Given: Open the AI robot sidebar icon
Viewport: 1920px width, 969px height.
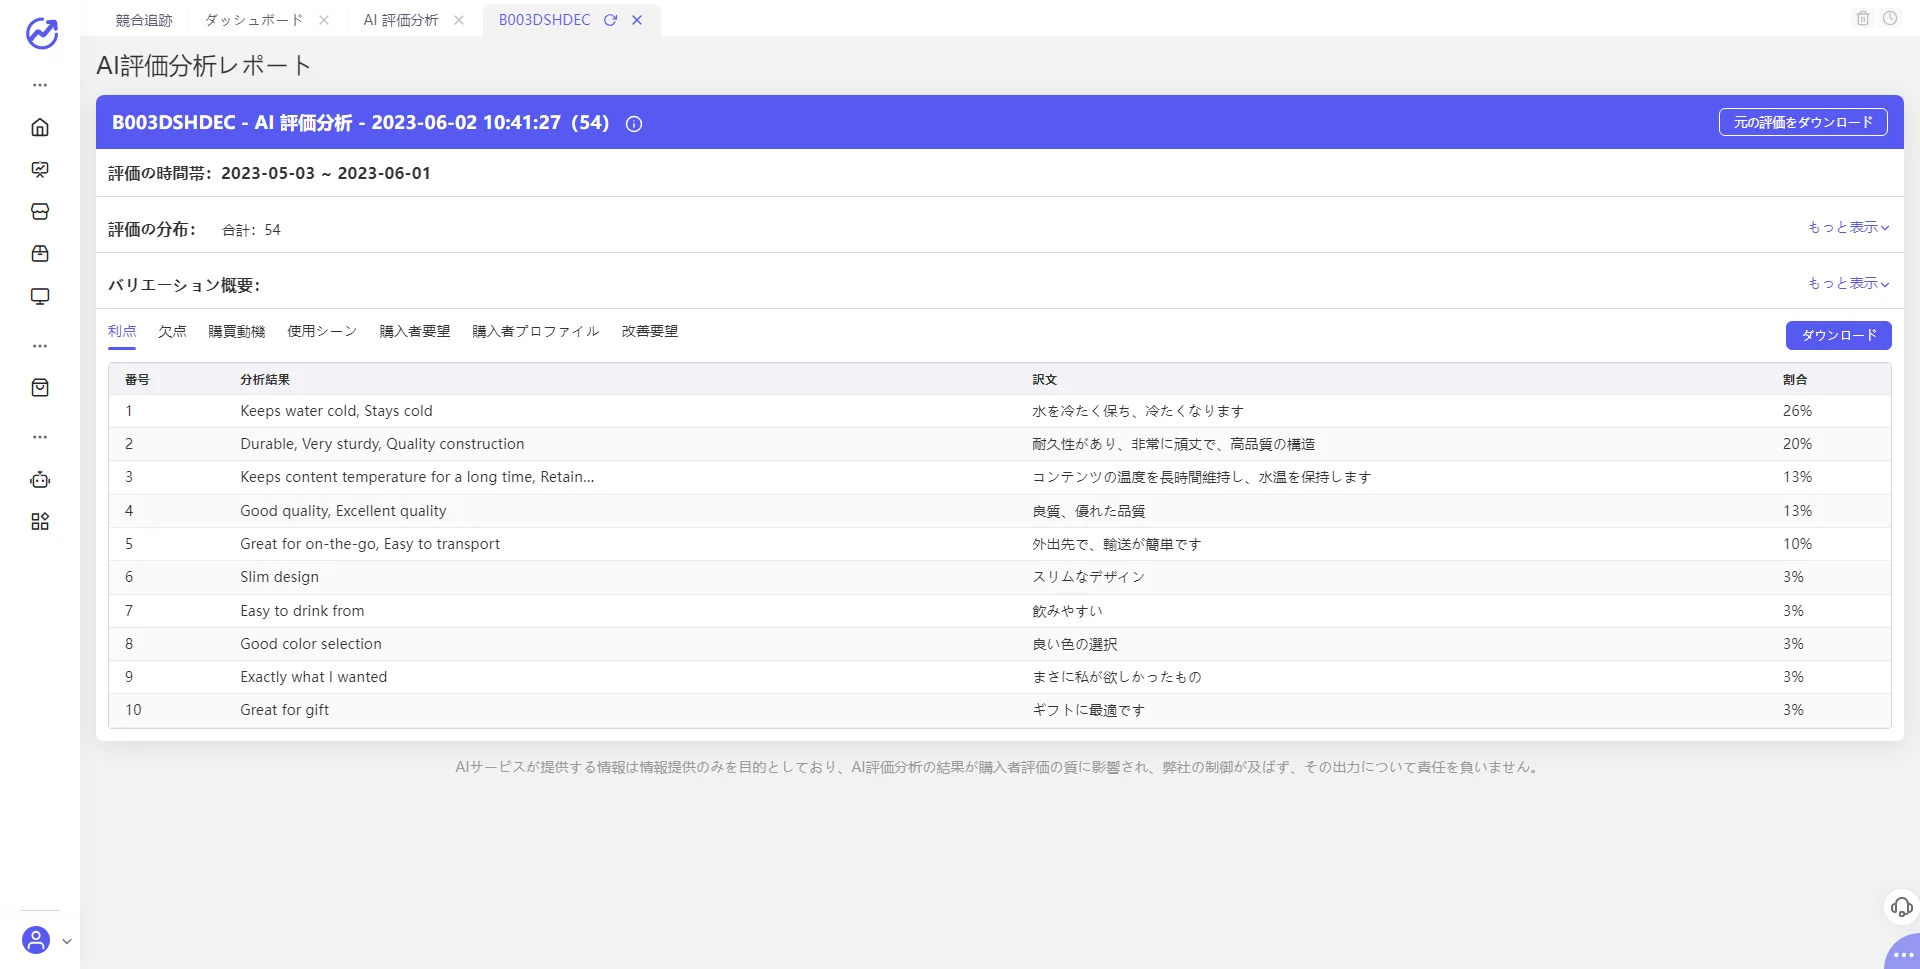Looking at the screenshot, I should (40, 479).
